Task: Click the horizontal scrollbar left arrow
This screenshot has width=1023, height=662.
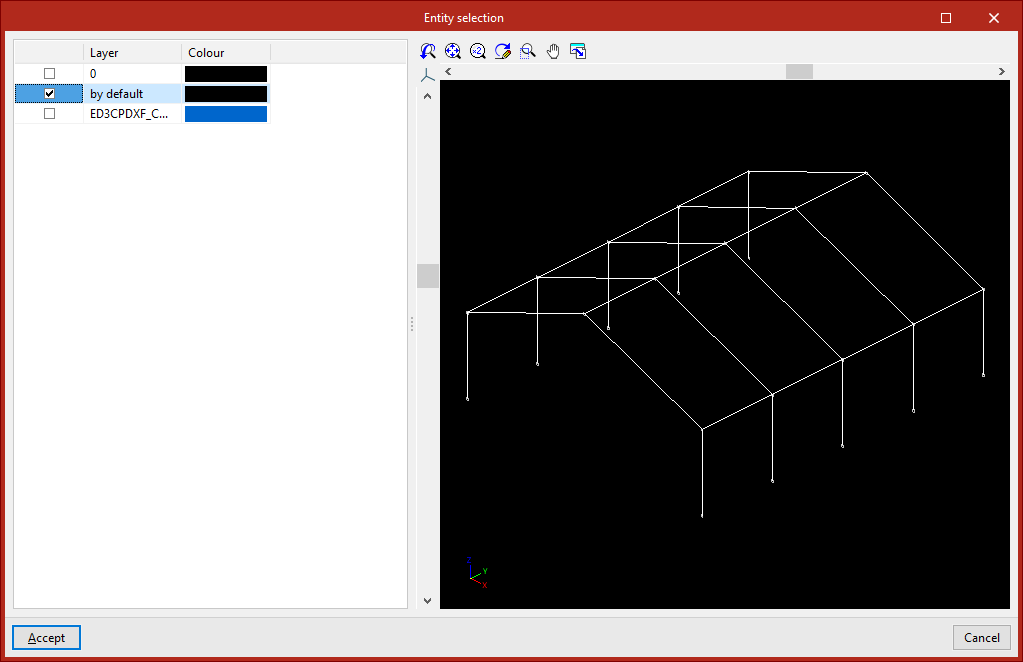Action: coord(448,72)
